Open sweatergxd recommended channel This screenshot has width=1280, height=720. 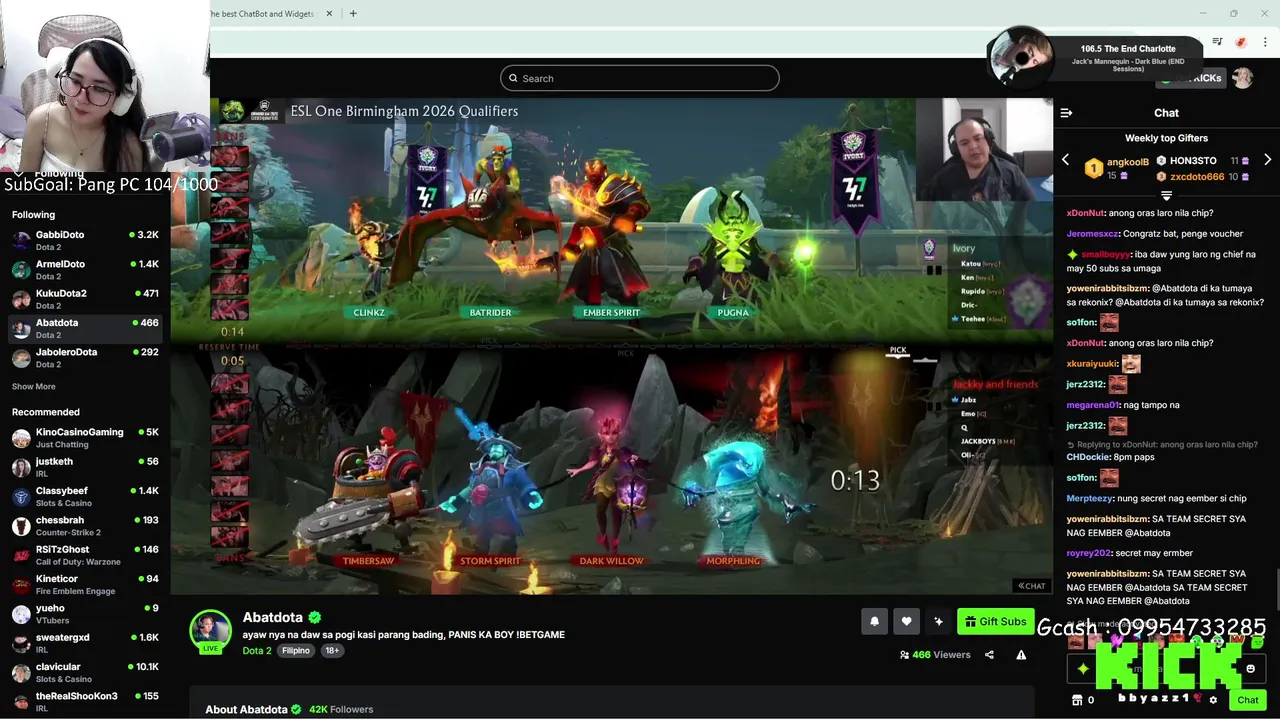pyautogui.click(x=85, y=643)
